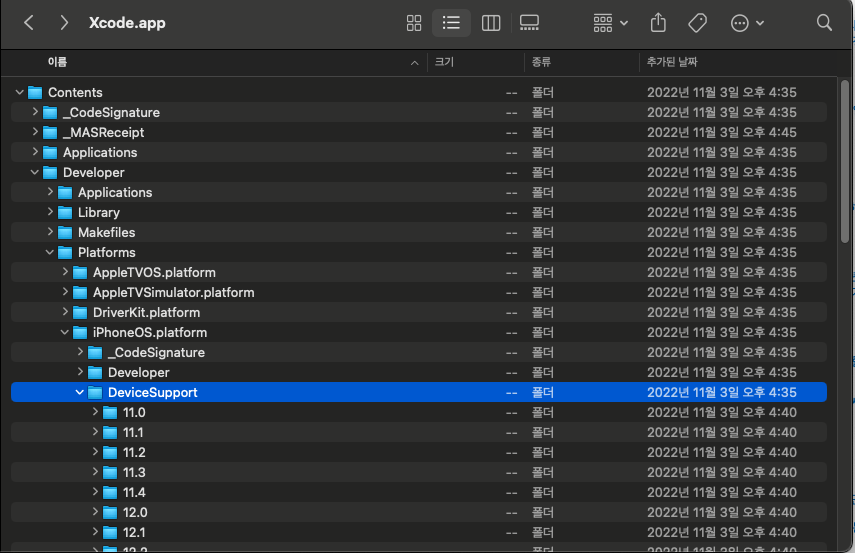Expand AppleTVSimulator.platform
Viewport: 855px width, 553px height.
click(65, 292)
